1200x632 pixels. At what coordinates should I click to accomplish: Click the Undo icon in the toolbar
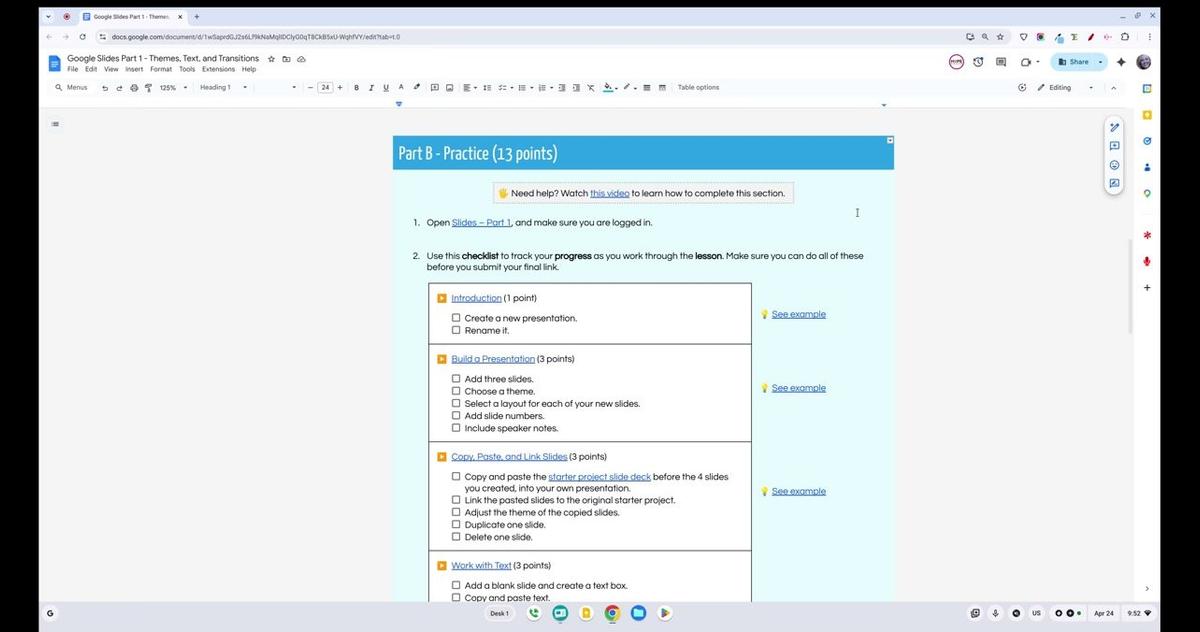(x=105, y=87)
